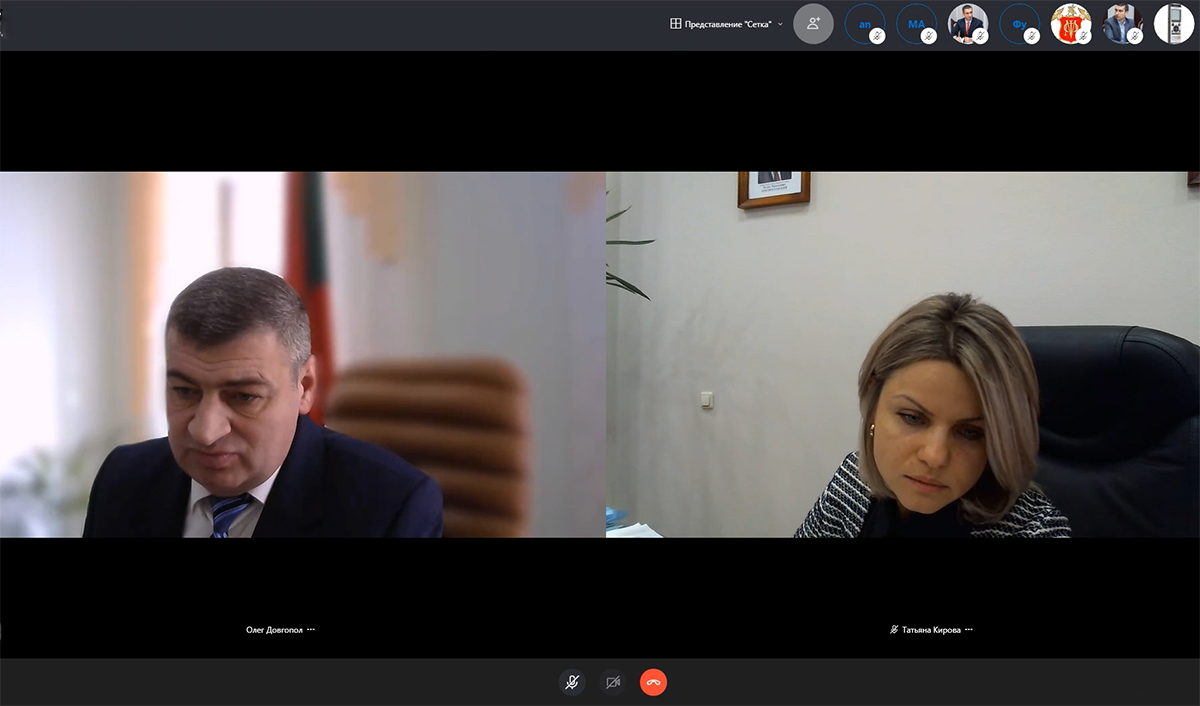Select the "Фу" participant avatar
1200x706 pixels.
(1018, 23)
